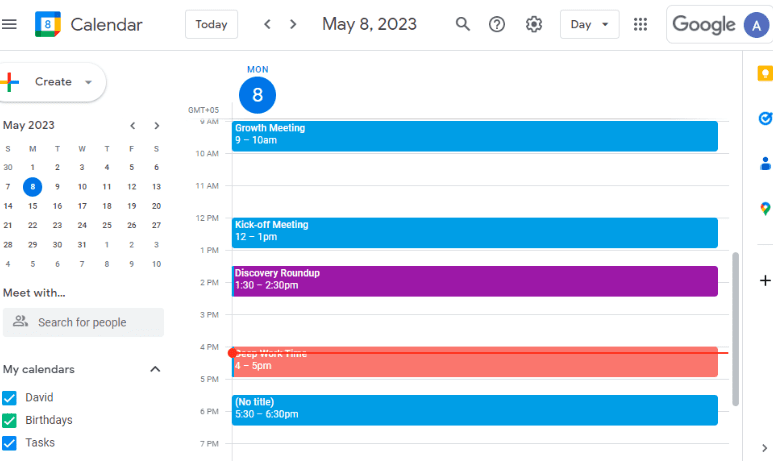Screen dimensions: 773x461
Task: Click the Search for people field
Action: tap(83, 322)
